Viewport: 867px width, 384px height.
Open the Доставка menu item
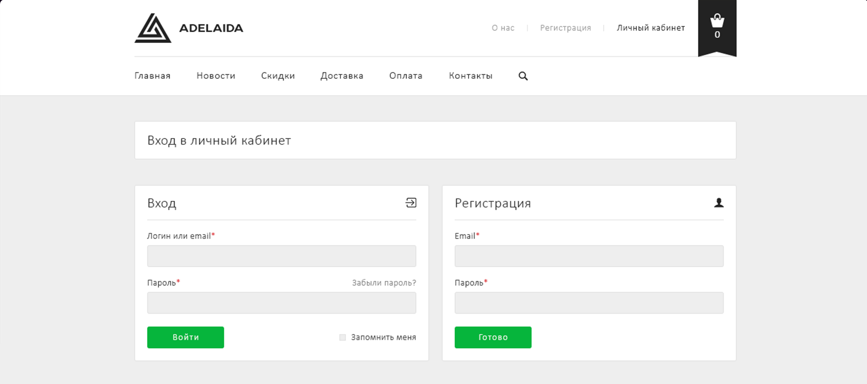click(342, 76)
